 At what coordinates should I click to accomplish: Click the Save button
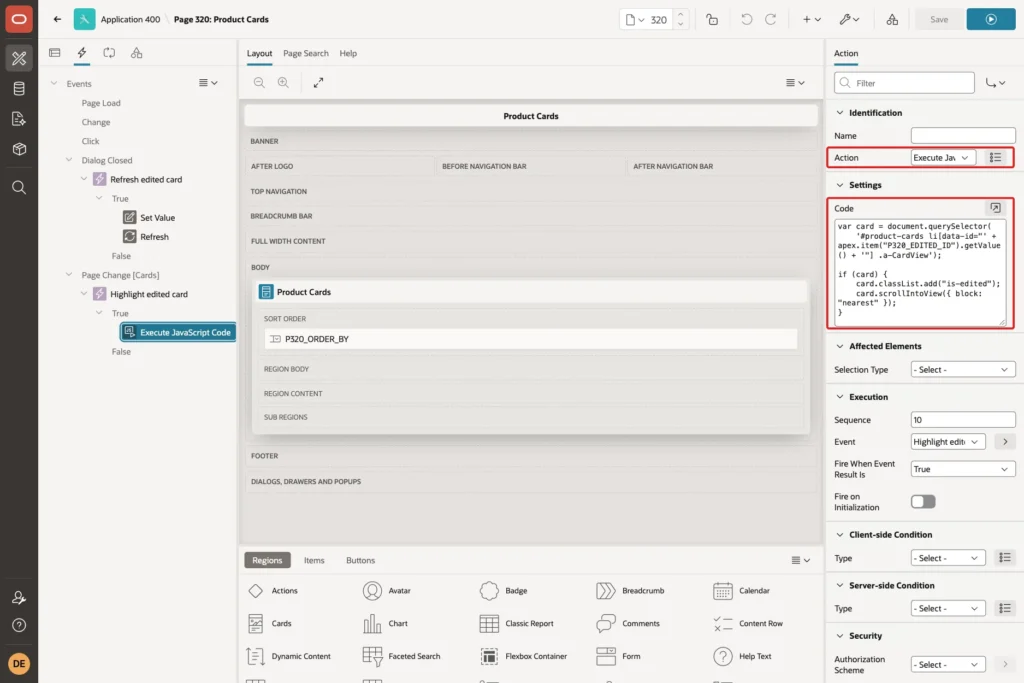coord(938,20)
